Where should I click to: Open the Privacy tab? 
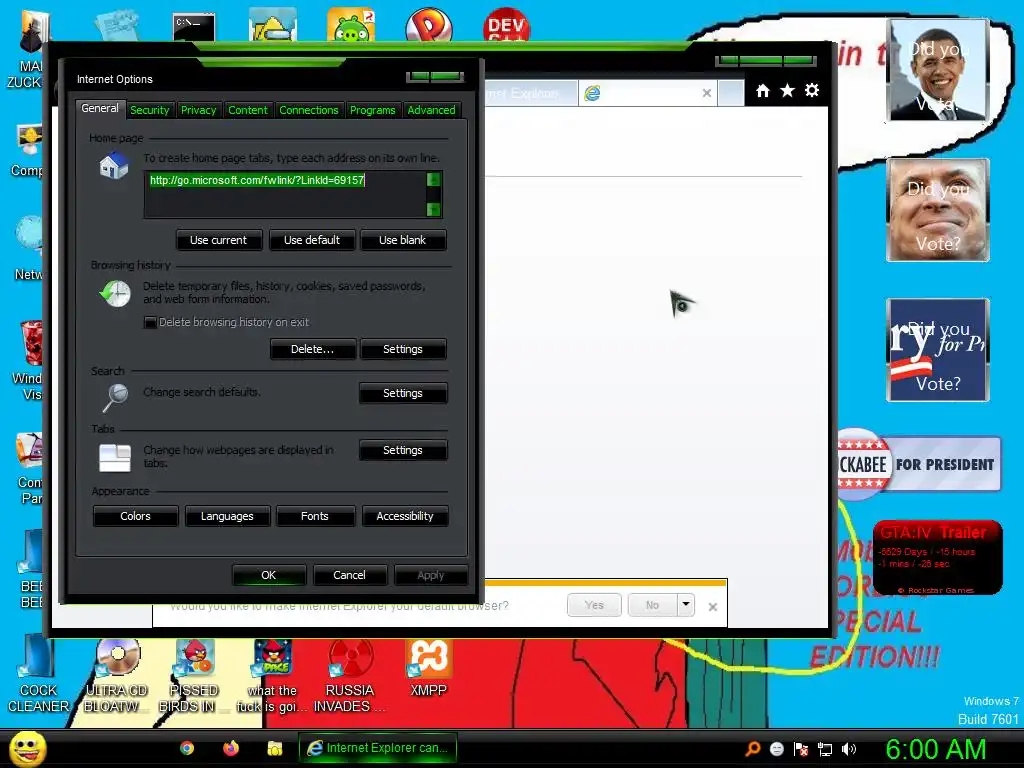point(199,110)
